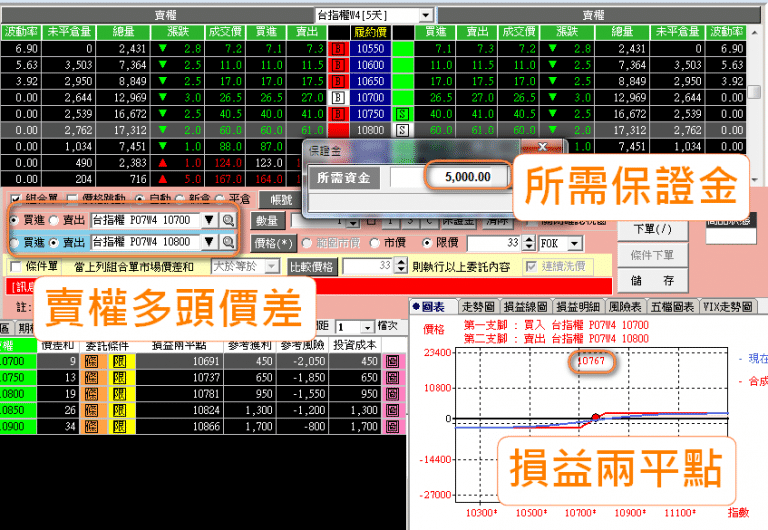Enable the 條件單 checkbox

click(x=15, y=267)
